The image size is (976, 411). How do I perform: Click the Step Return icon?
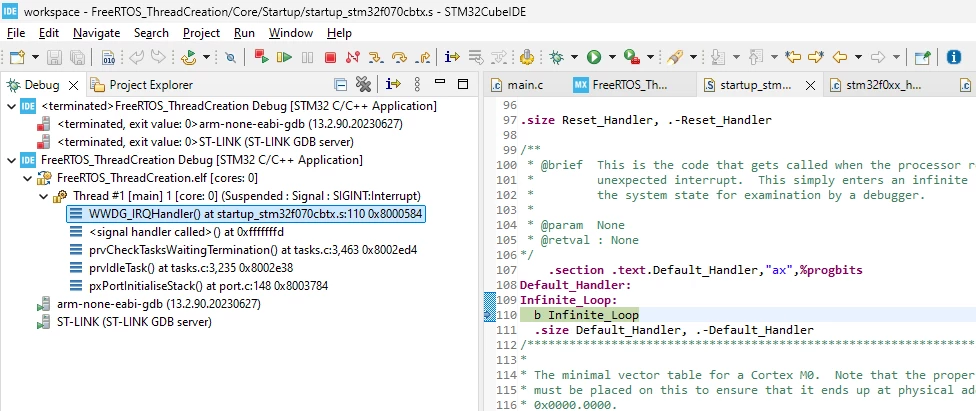click(422, 57)
